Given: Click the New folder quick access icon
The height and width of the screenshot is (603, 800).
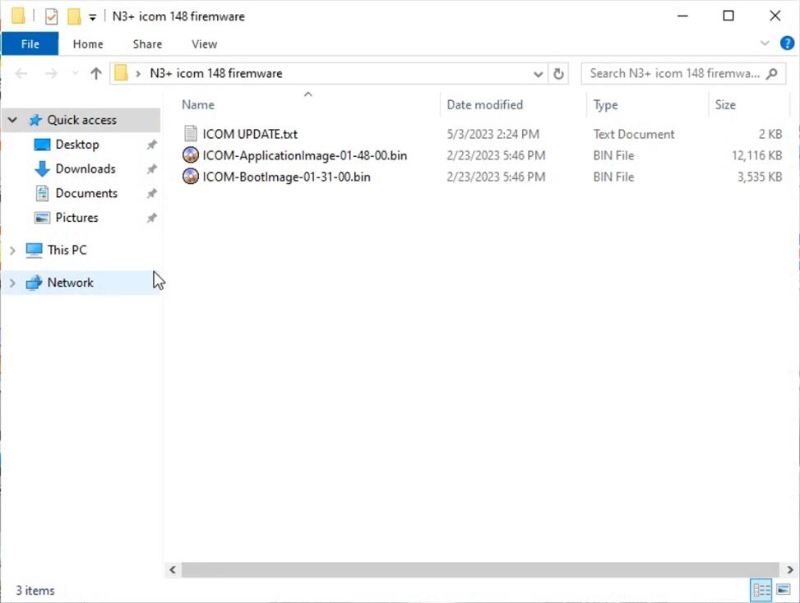Looking at the screenshot, I should click(x=74, y=16).
